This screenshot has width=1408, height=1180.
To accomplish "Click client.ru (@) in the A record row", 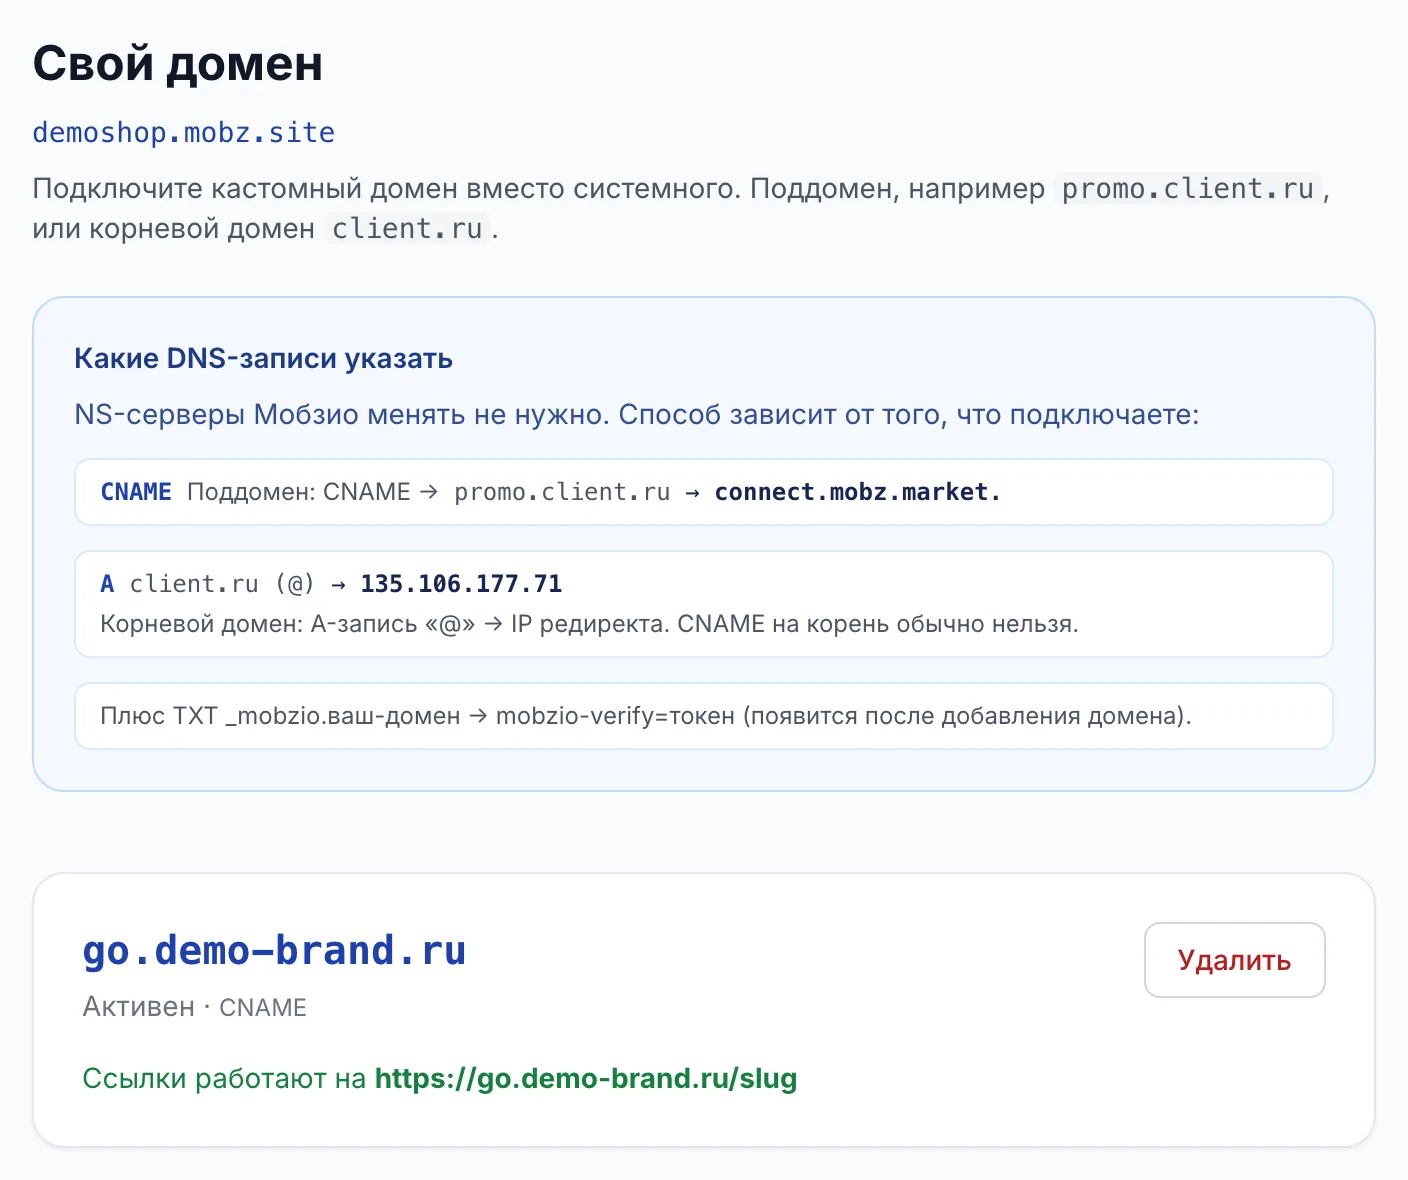I will [x=222, y=584].
